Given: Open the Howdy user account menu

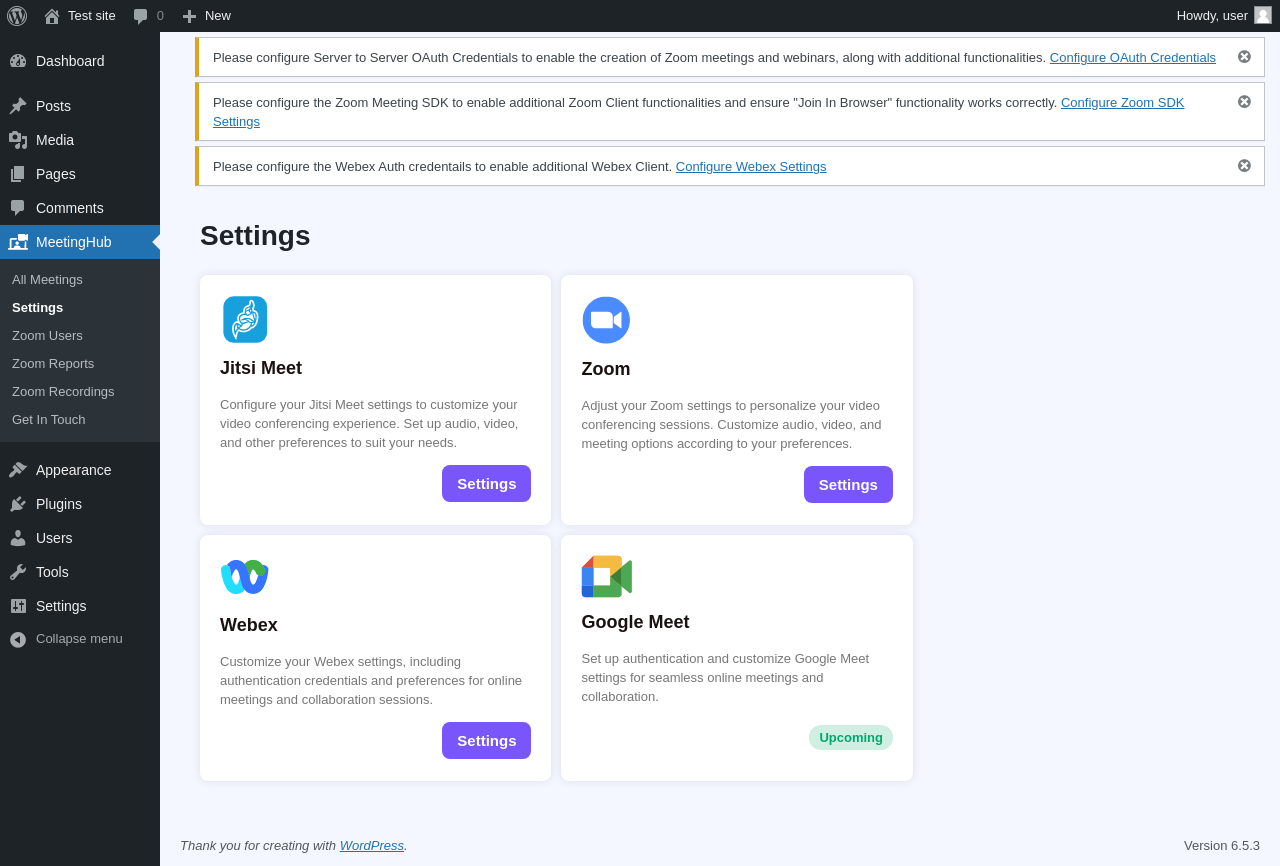Looking at the screenshot, I should pyautogui.click(x=1223, y=16).
